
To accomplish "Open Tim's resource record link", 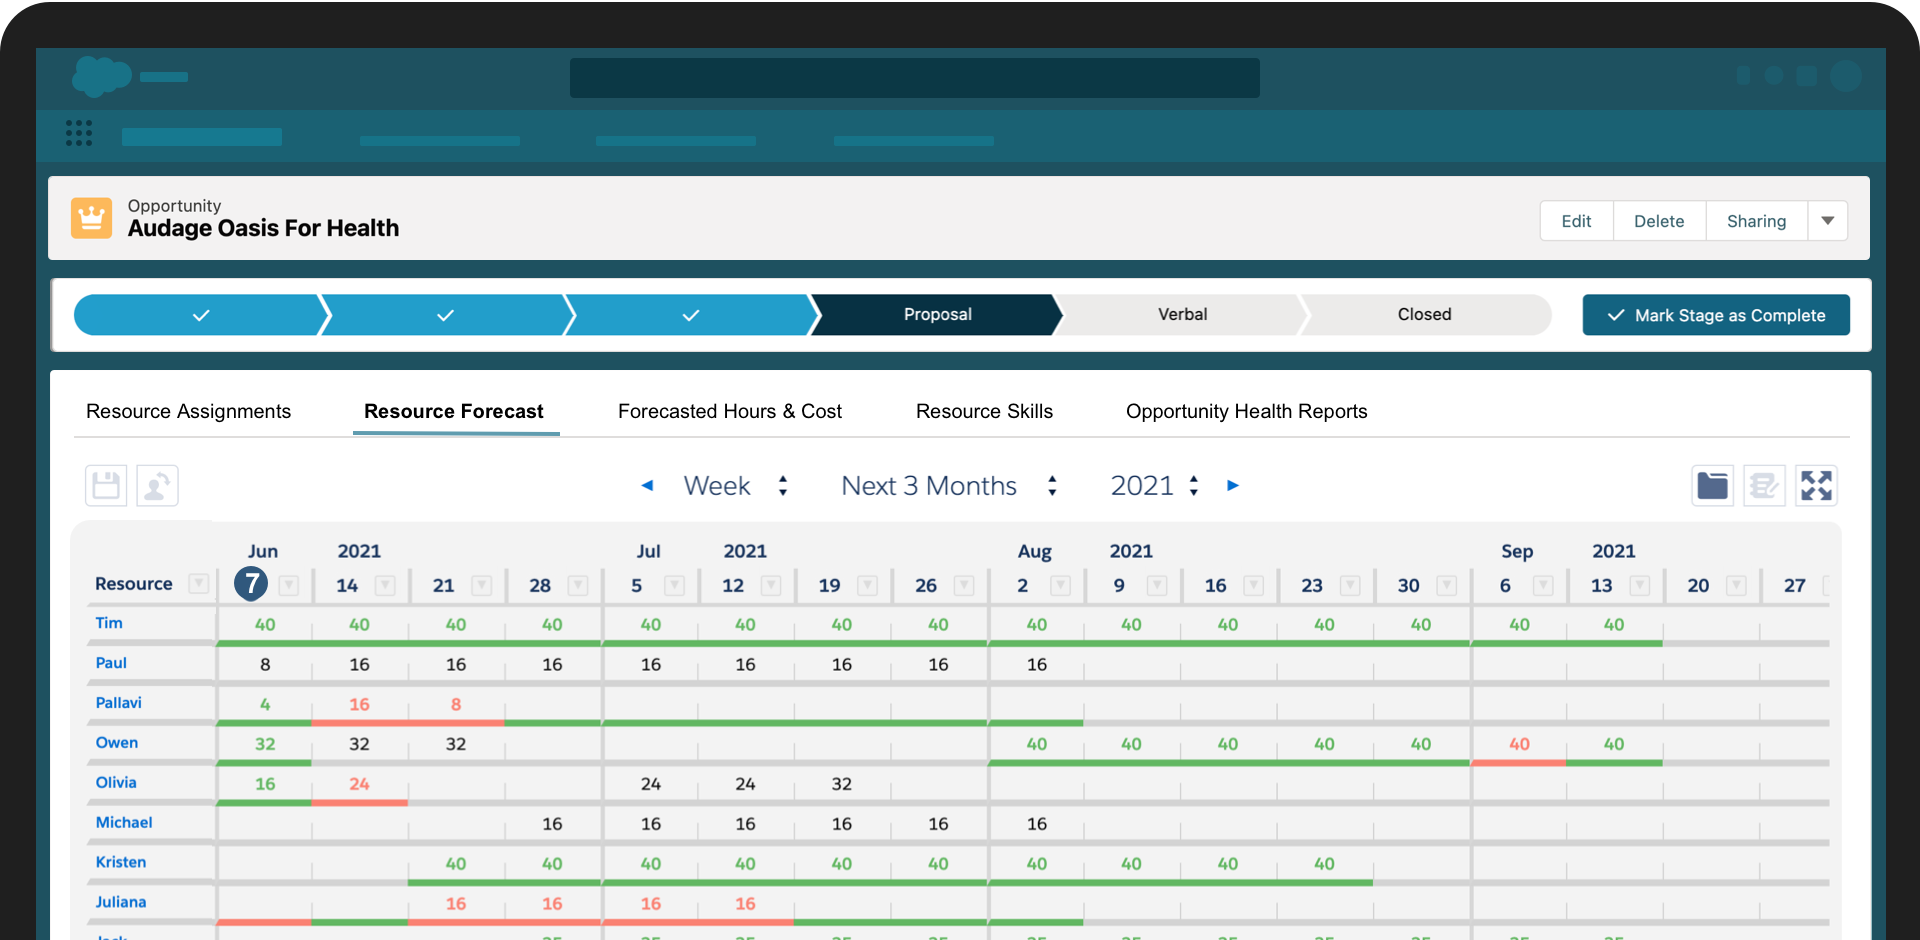I will click(108, 622).
